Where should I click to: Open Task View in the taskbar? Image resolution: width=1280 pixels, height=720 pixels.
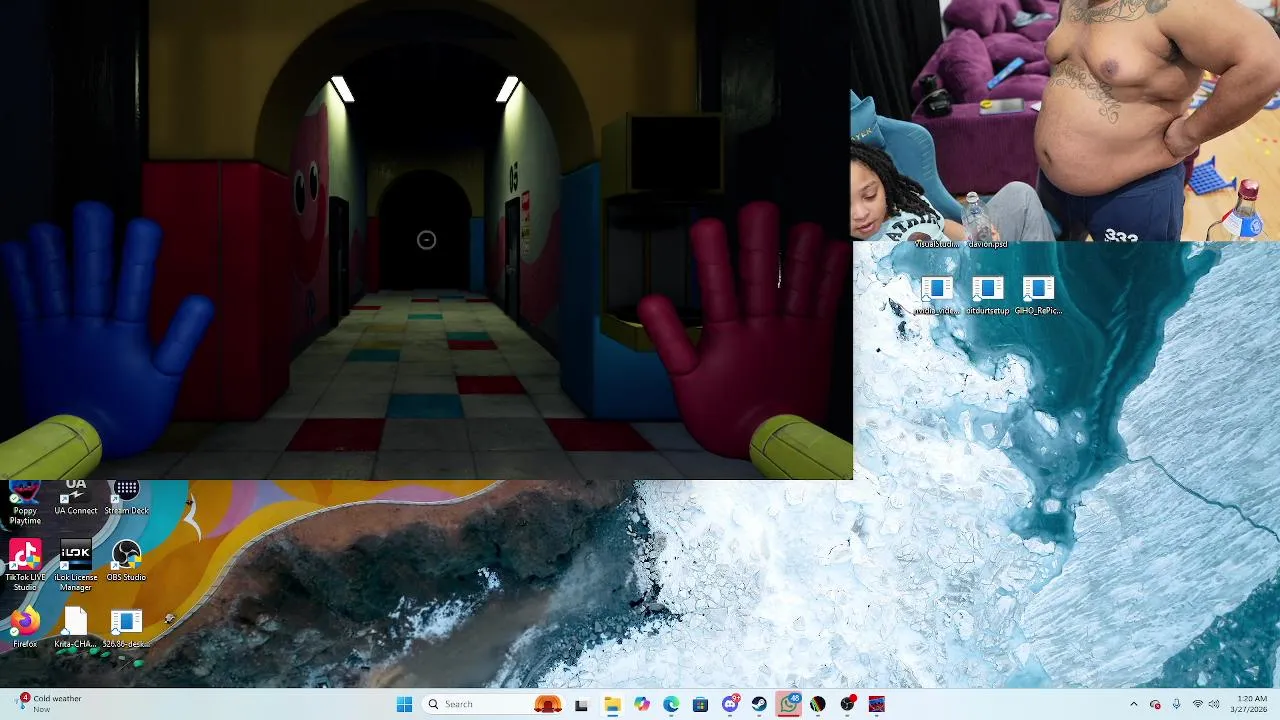click(581, 704)
